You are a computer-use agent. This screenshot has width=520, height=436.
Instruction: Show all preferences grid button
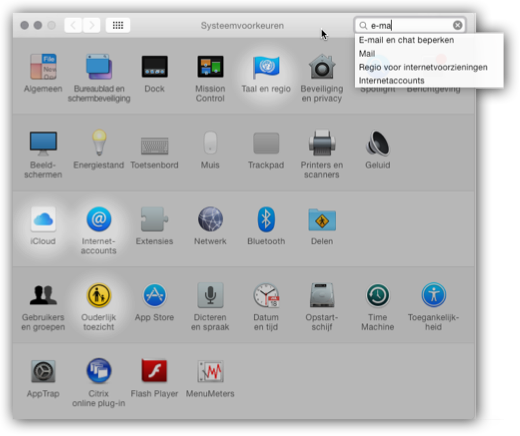pos(118,25)
